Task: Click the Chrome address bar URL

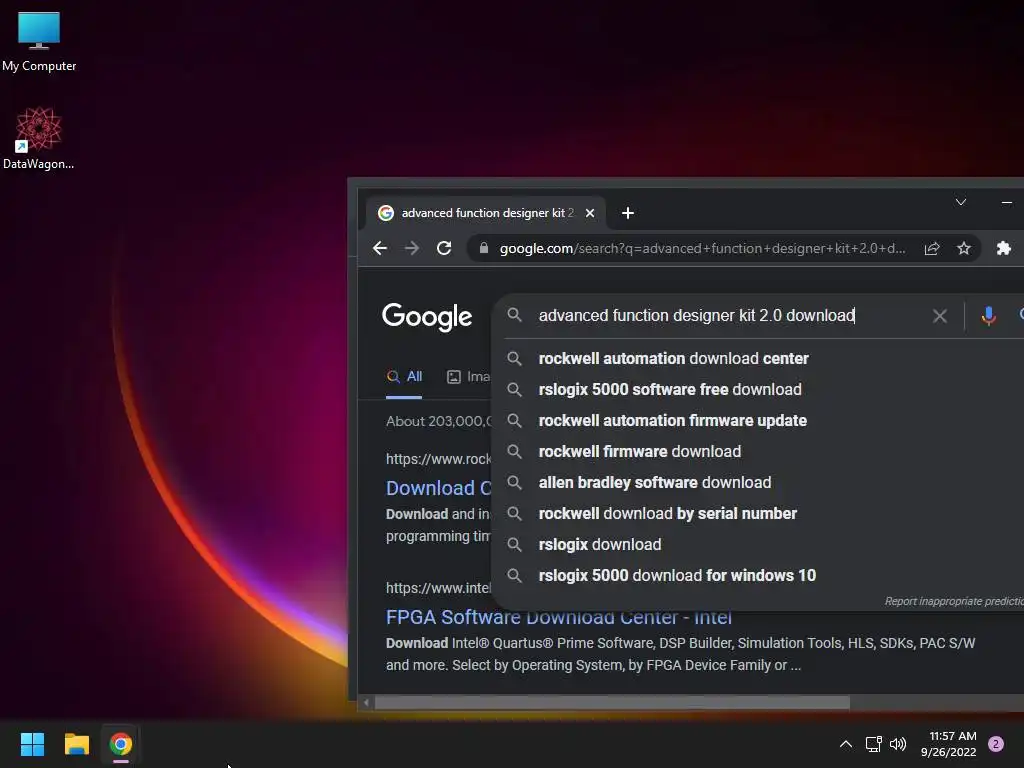Action: [x=703, y=248]
